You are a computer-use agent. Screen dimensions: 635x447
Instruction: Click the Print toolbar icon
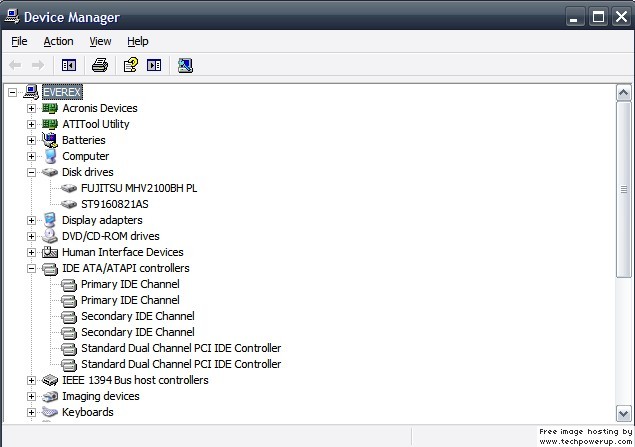pos(100,65)
